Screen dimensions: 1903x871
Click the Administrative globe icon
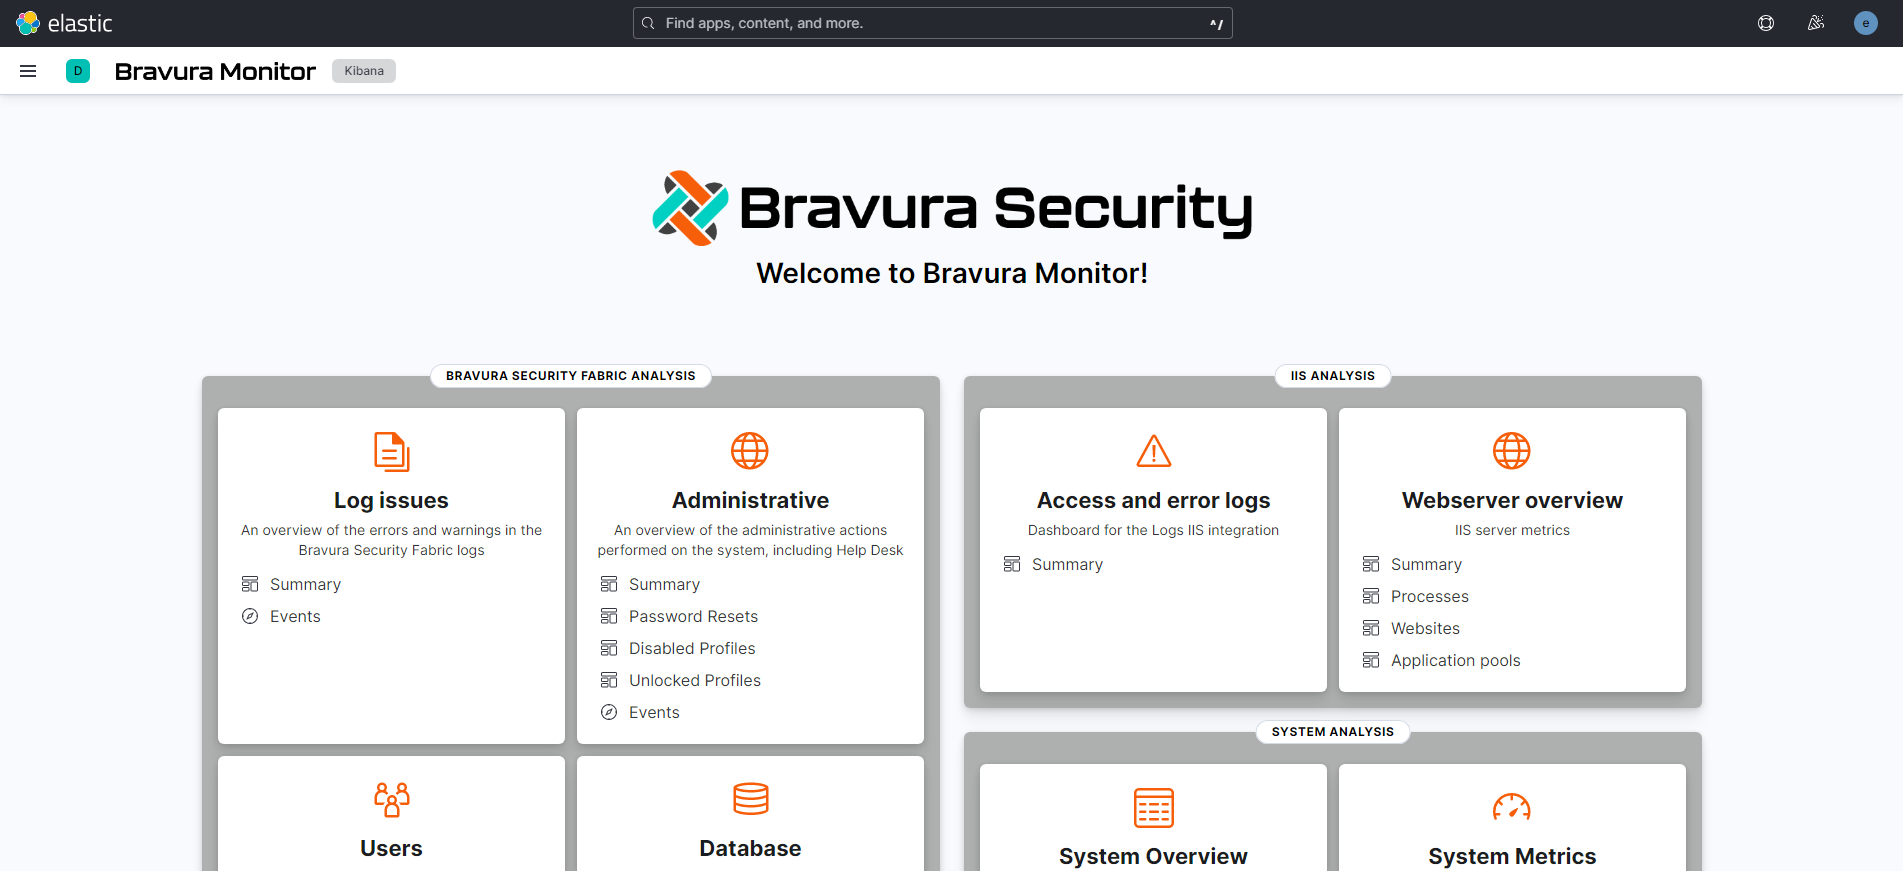point(750,451)
